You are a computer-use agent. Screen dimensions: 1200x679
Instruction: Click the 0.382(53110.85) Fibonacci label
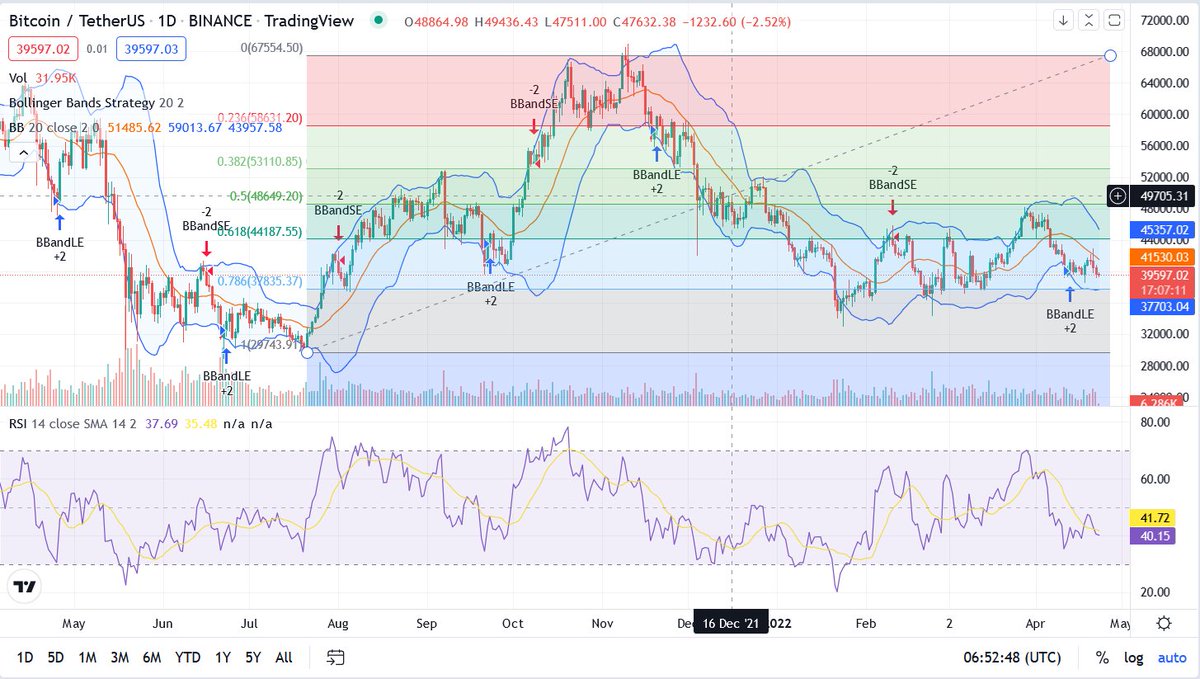pos(260,161)
